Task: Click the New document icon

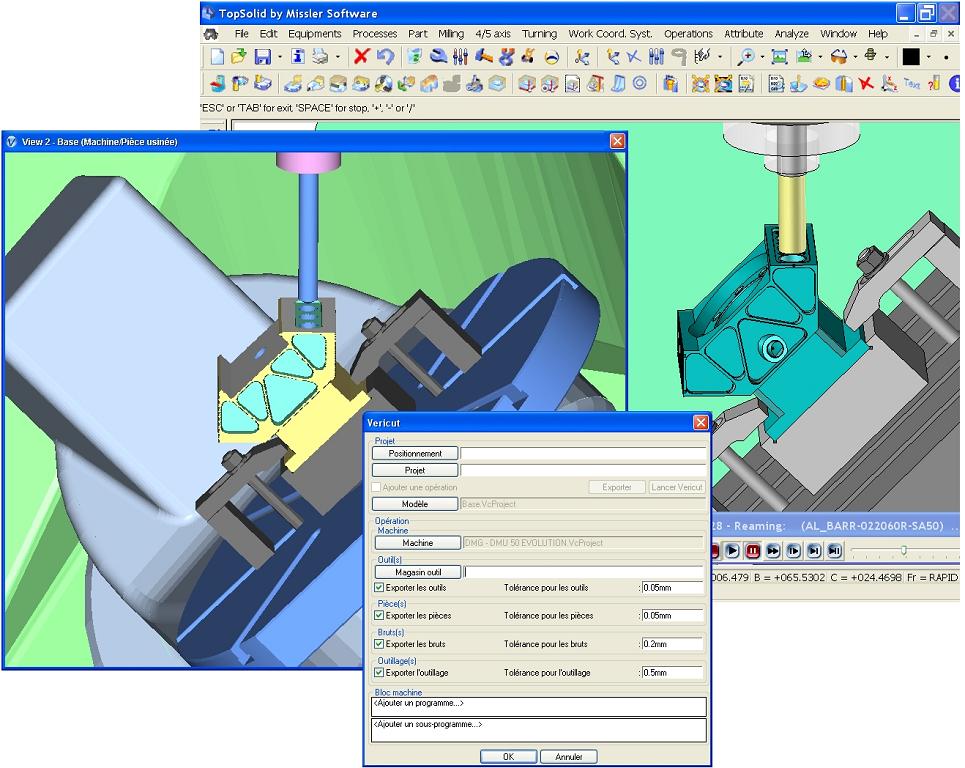Action: click(x=217, y=57)
